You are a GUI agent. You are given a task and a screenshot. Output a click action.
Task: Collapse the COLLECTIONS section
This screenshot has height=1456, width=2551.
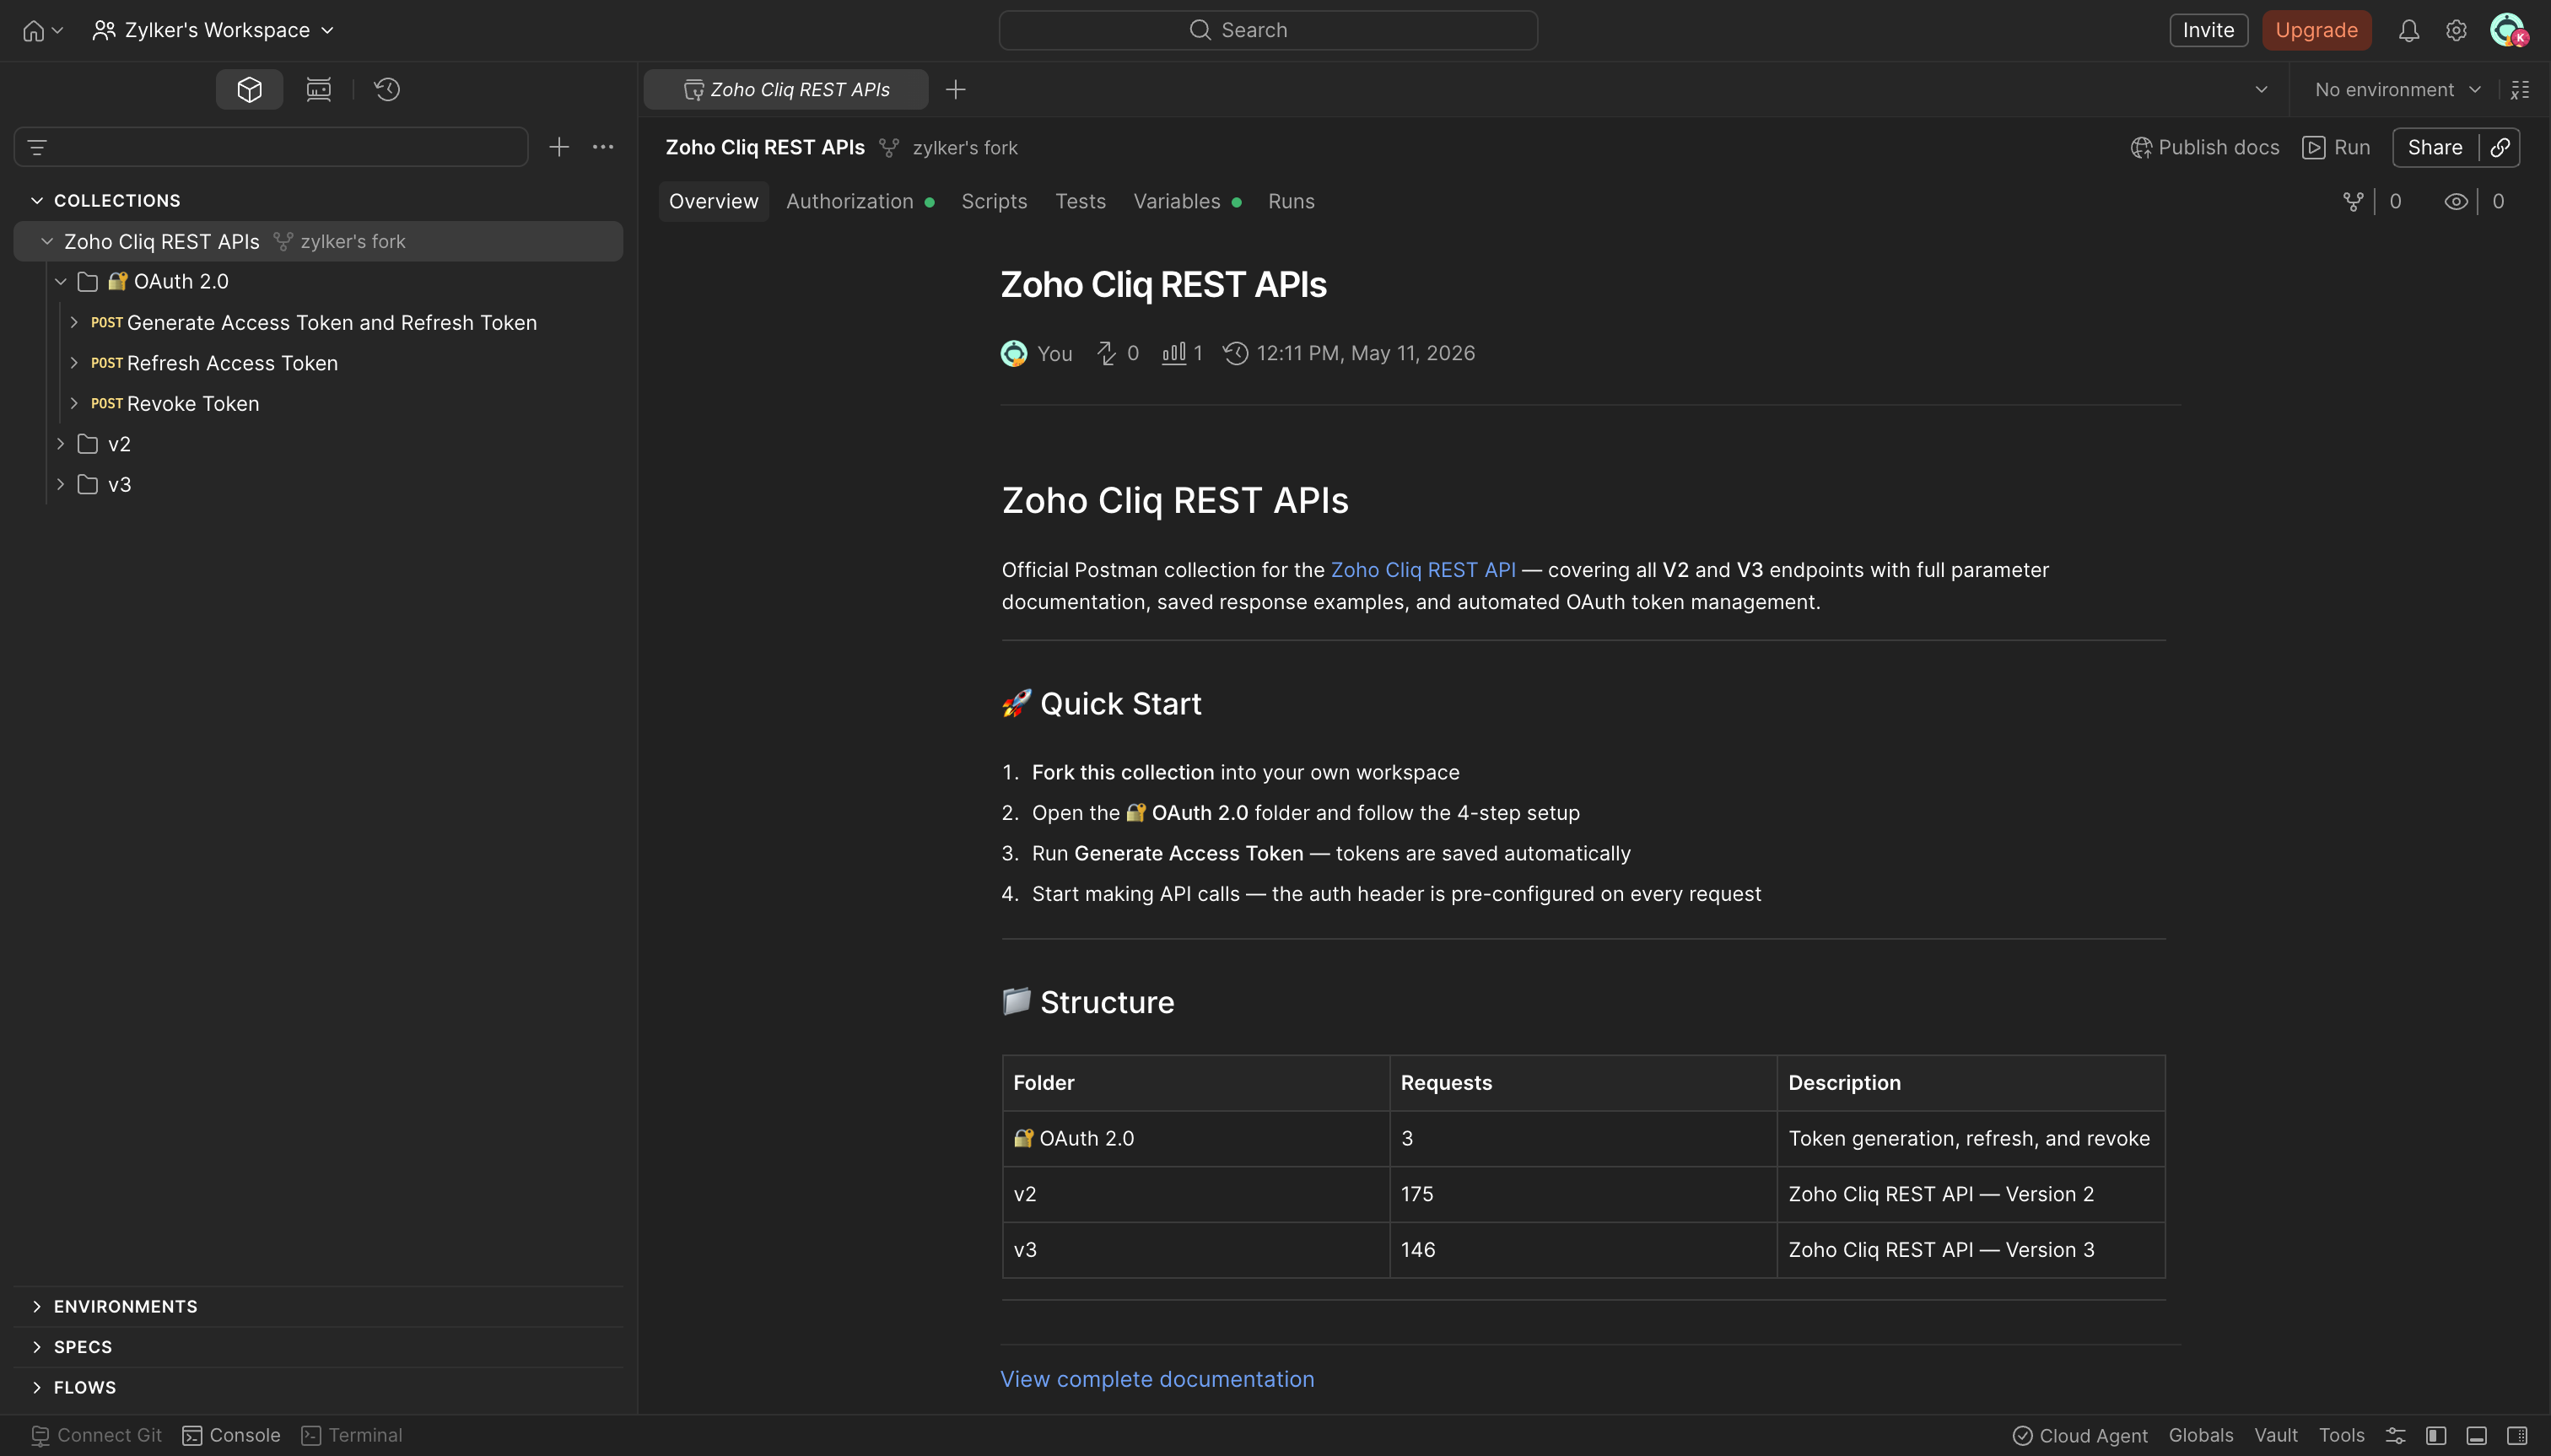(37, 201)
